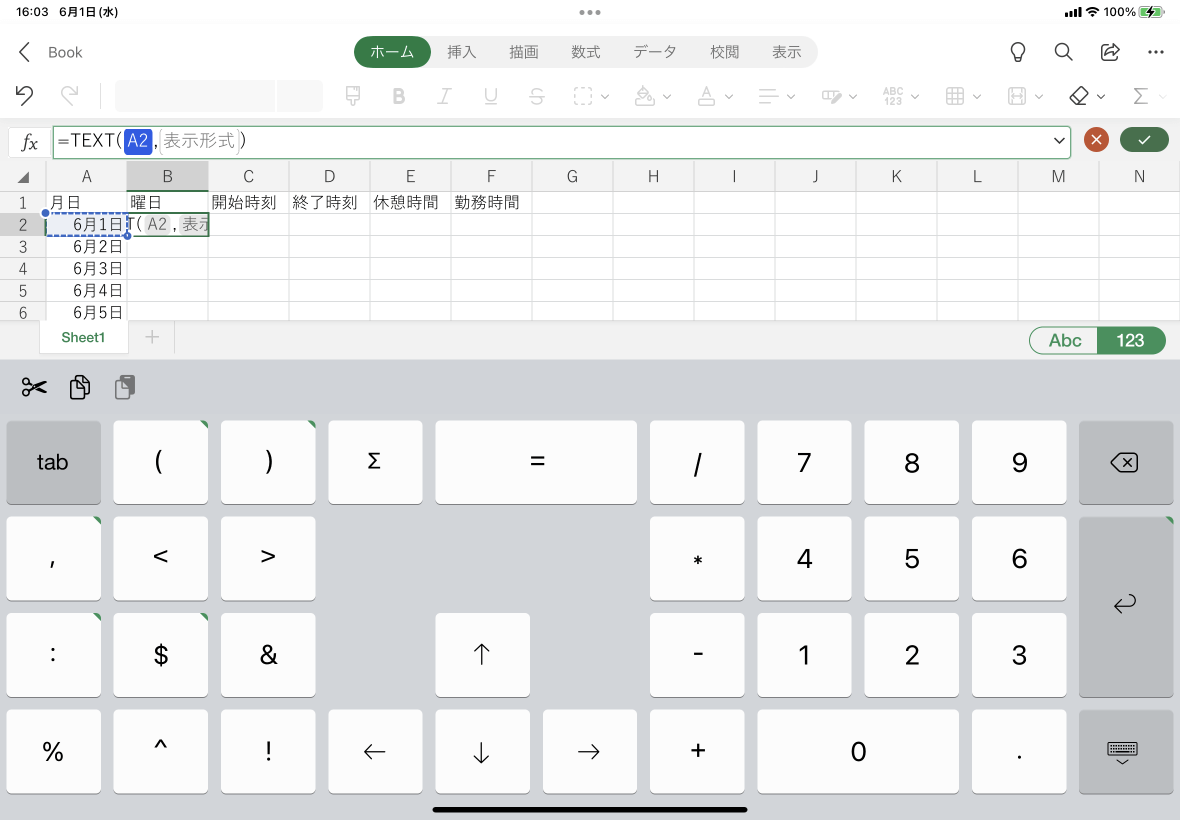This screenshot has height=820, width=1180.
Task: Cut with the scissors icon
Action: tap(34, 387)
